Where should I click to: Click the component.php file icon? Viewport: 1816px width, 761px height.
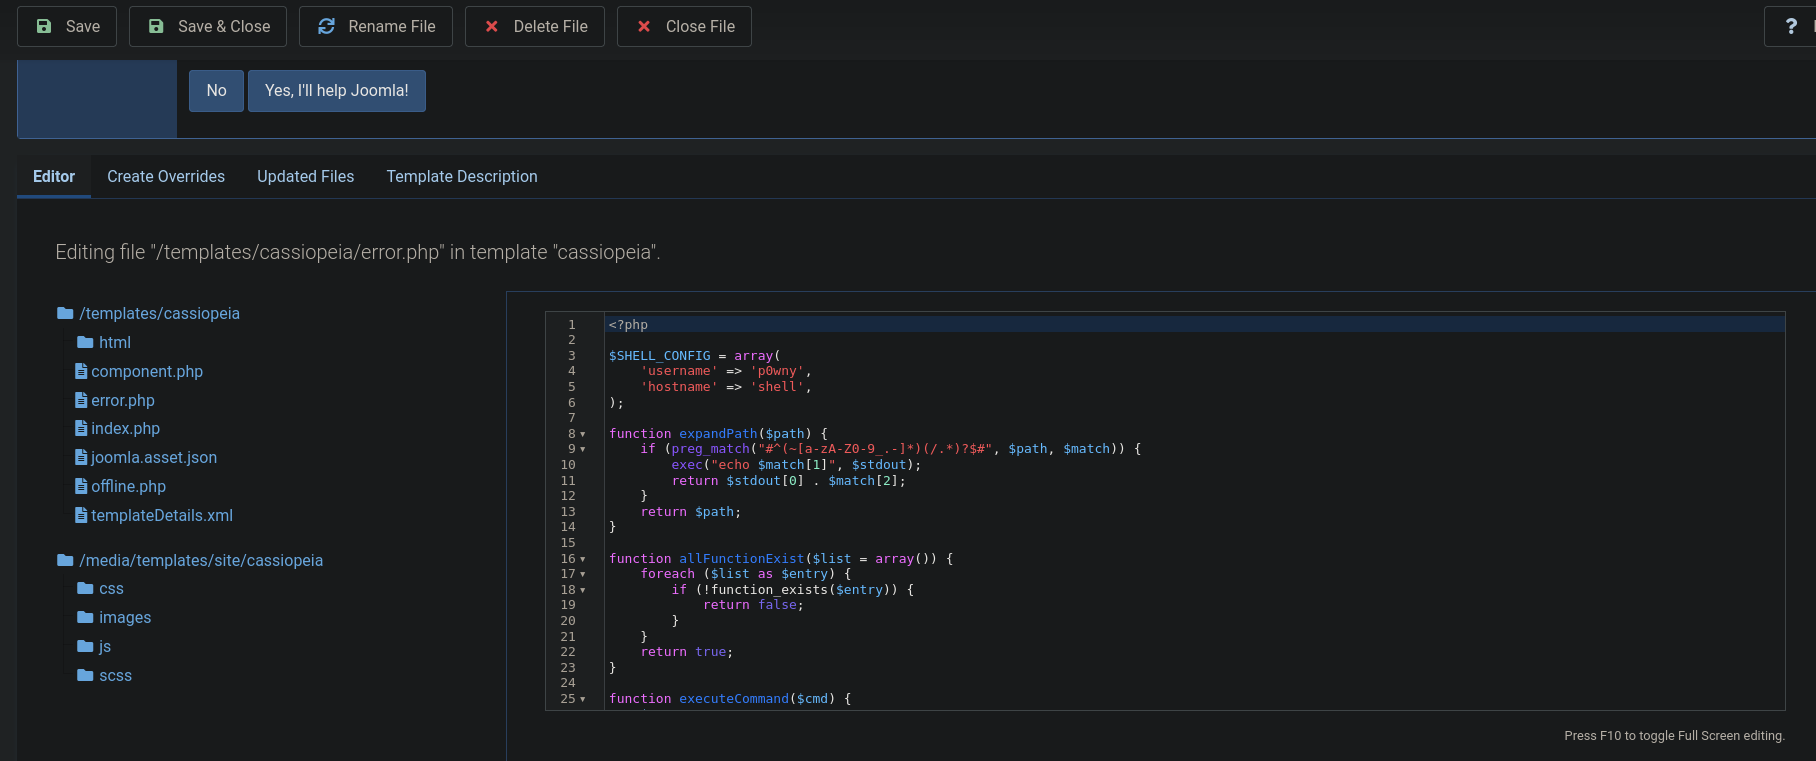click(x=81, y=371)
